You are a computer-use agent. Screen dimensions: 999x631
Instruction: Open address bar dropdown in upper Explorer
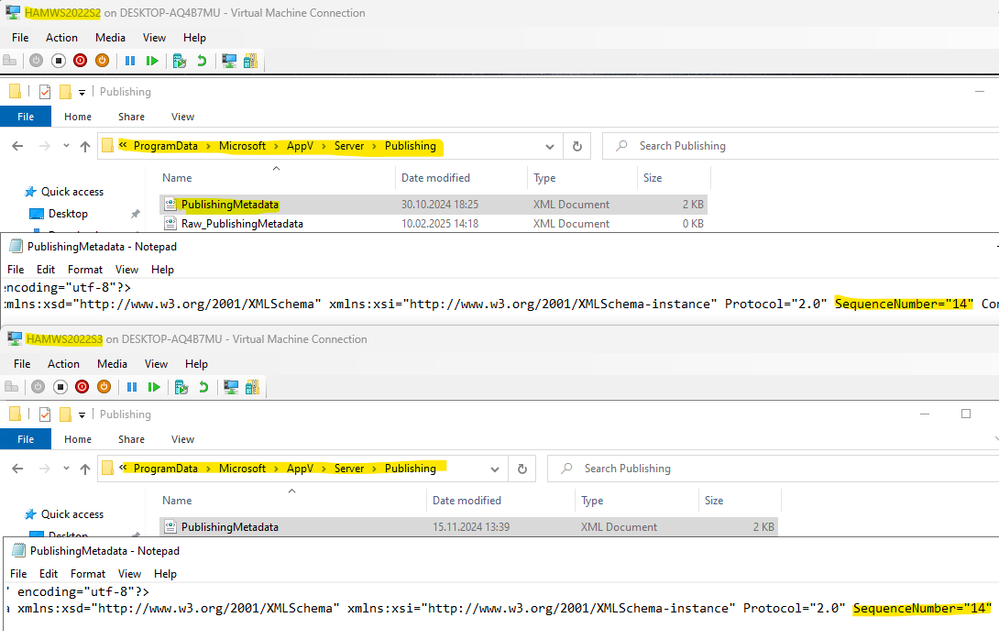pos(550,147)
